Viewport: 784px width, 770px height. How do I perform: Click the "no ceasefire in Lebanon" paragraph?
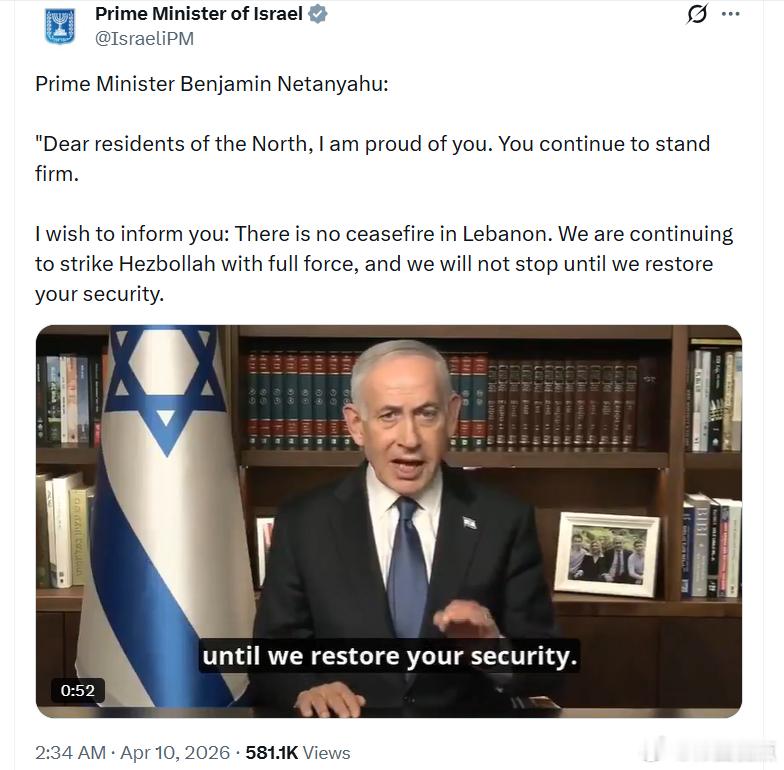(384, 264)
